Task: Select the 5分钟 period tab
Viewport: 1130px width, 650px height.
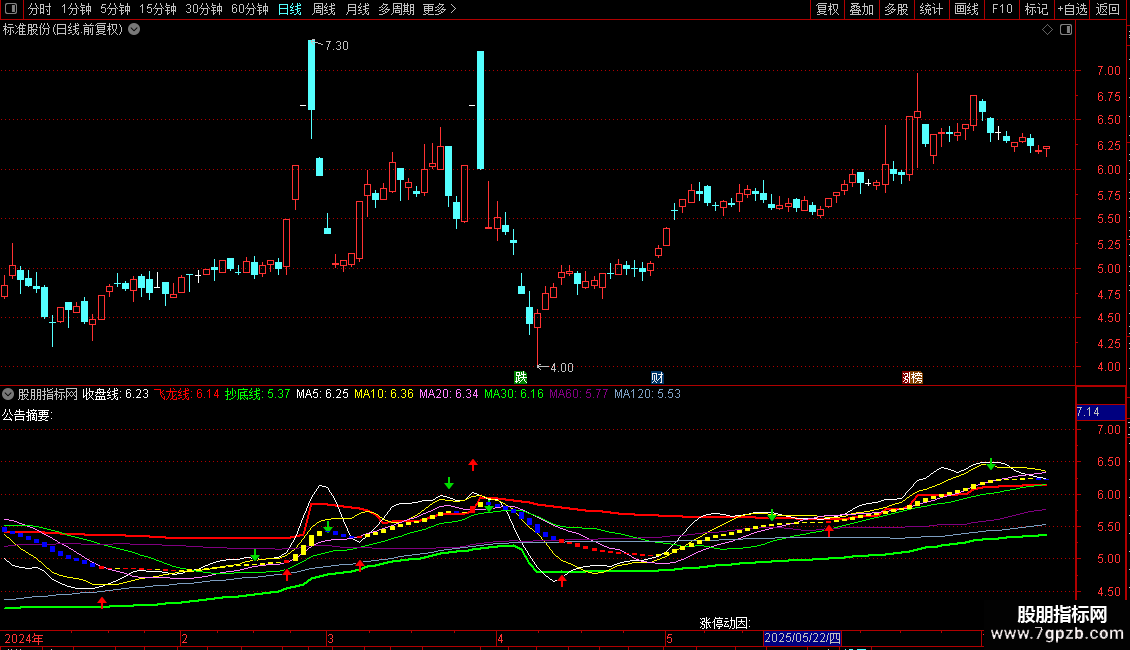Action: (x=115, y=9)
